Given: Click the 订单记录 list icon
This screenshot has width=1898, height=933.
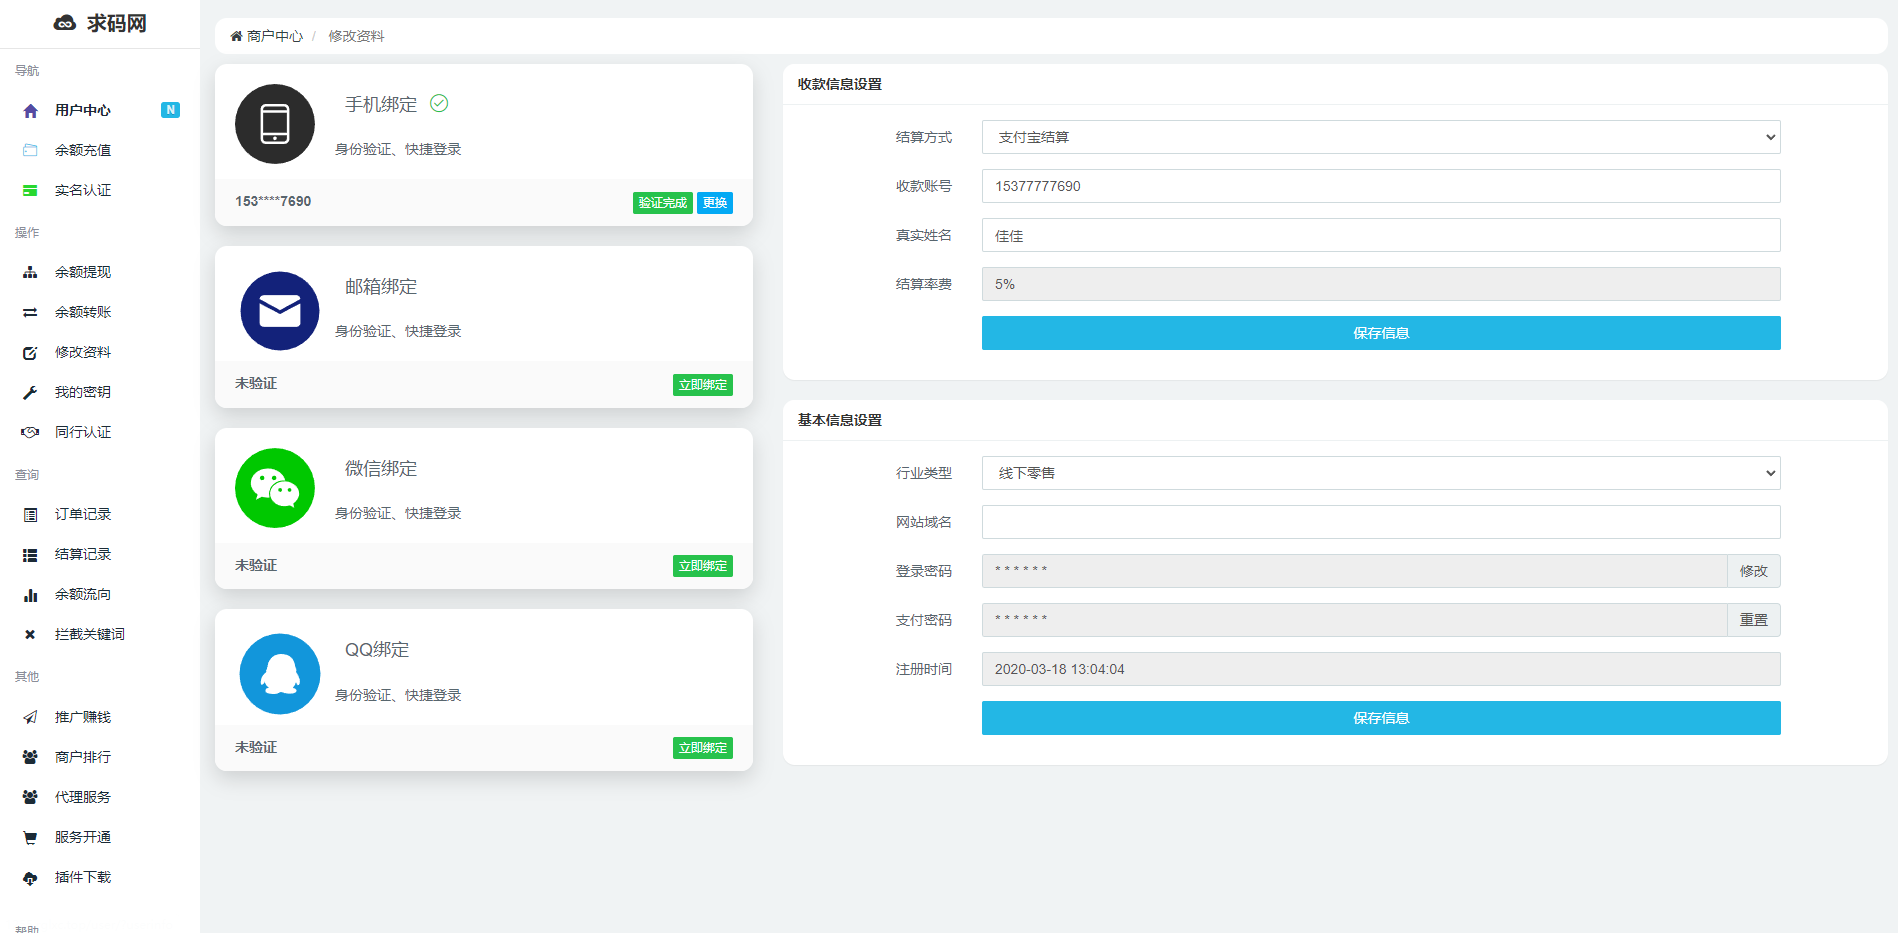Looking at the screenshot, I should 30,514.
